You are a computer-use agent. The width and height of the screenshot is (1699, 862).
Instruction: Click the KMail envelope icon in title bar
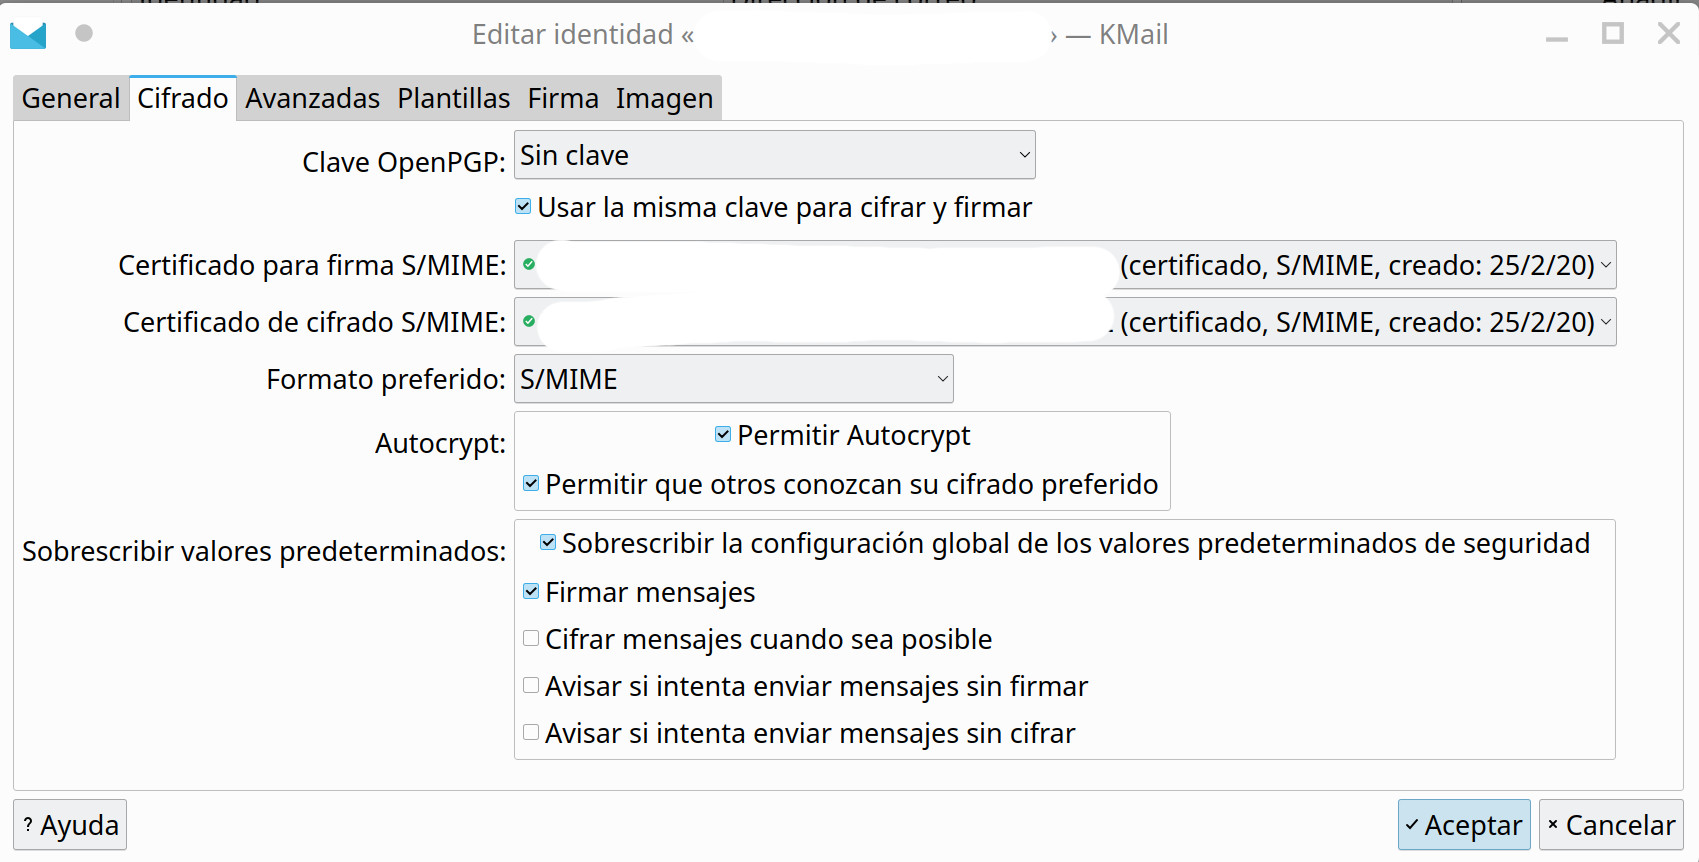tap(28, 35)
